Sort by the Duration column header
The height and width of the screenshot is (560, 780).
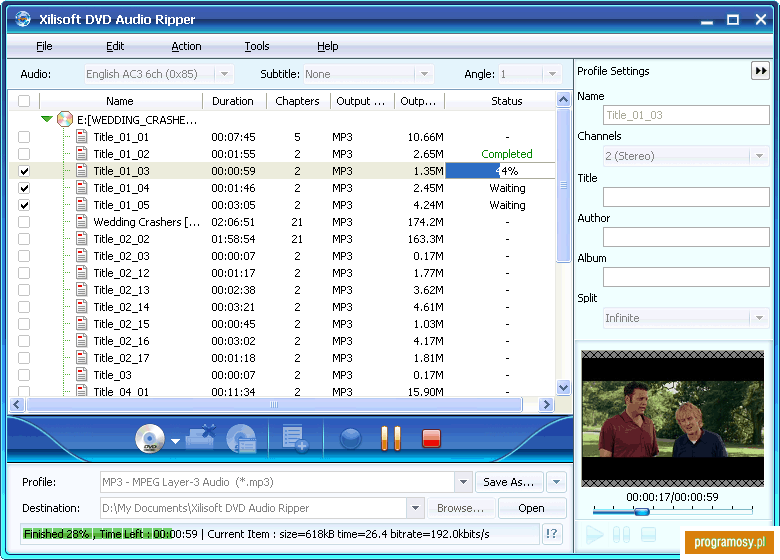[x=233, y=101]
